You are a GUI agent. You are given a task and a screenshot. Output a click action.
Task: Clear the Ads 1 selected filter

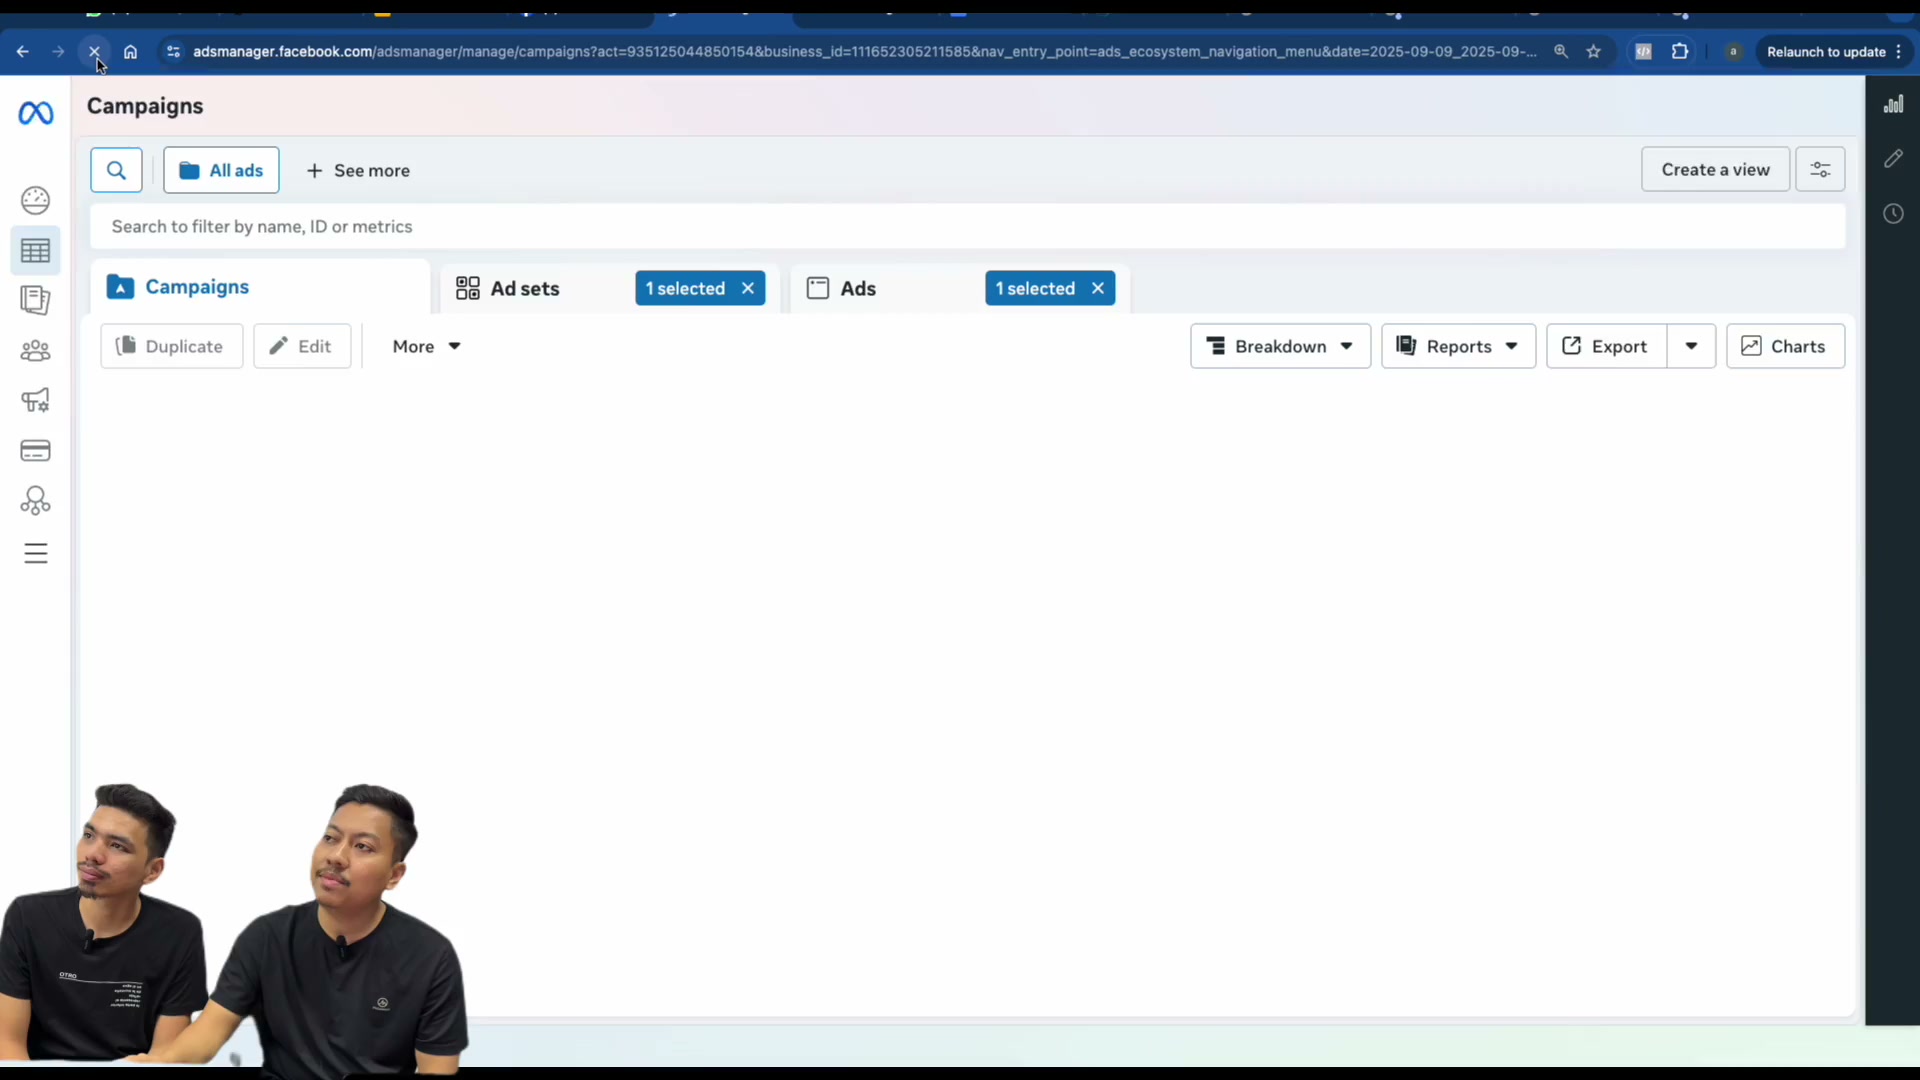click(1098, 288)
